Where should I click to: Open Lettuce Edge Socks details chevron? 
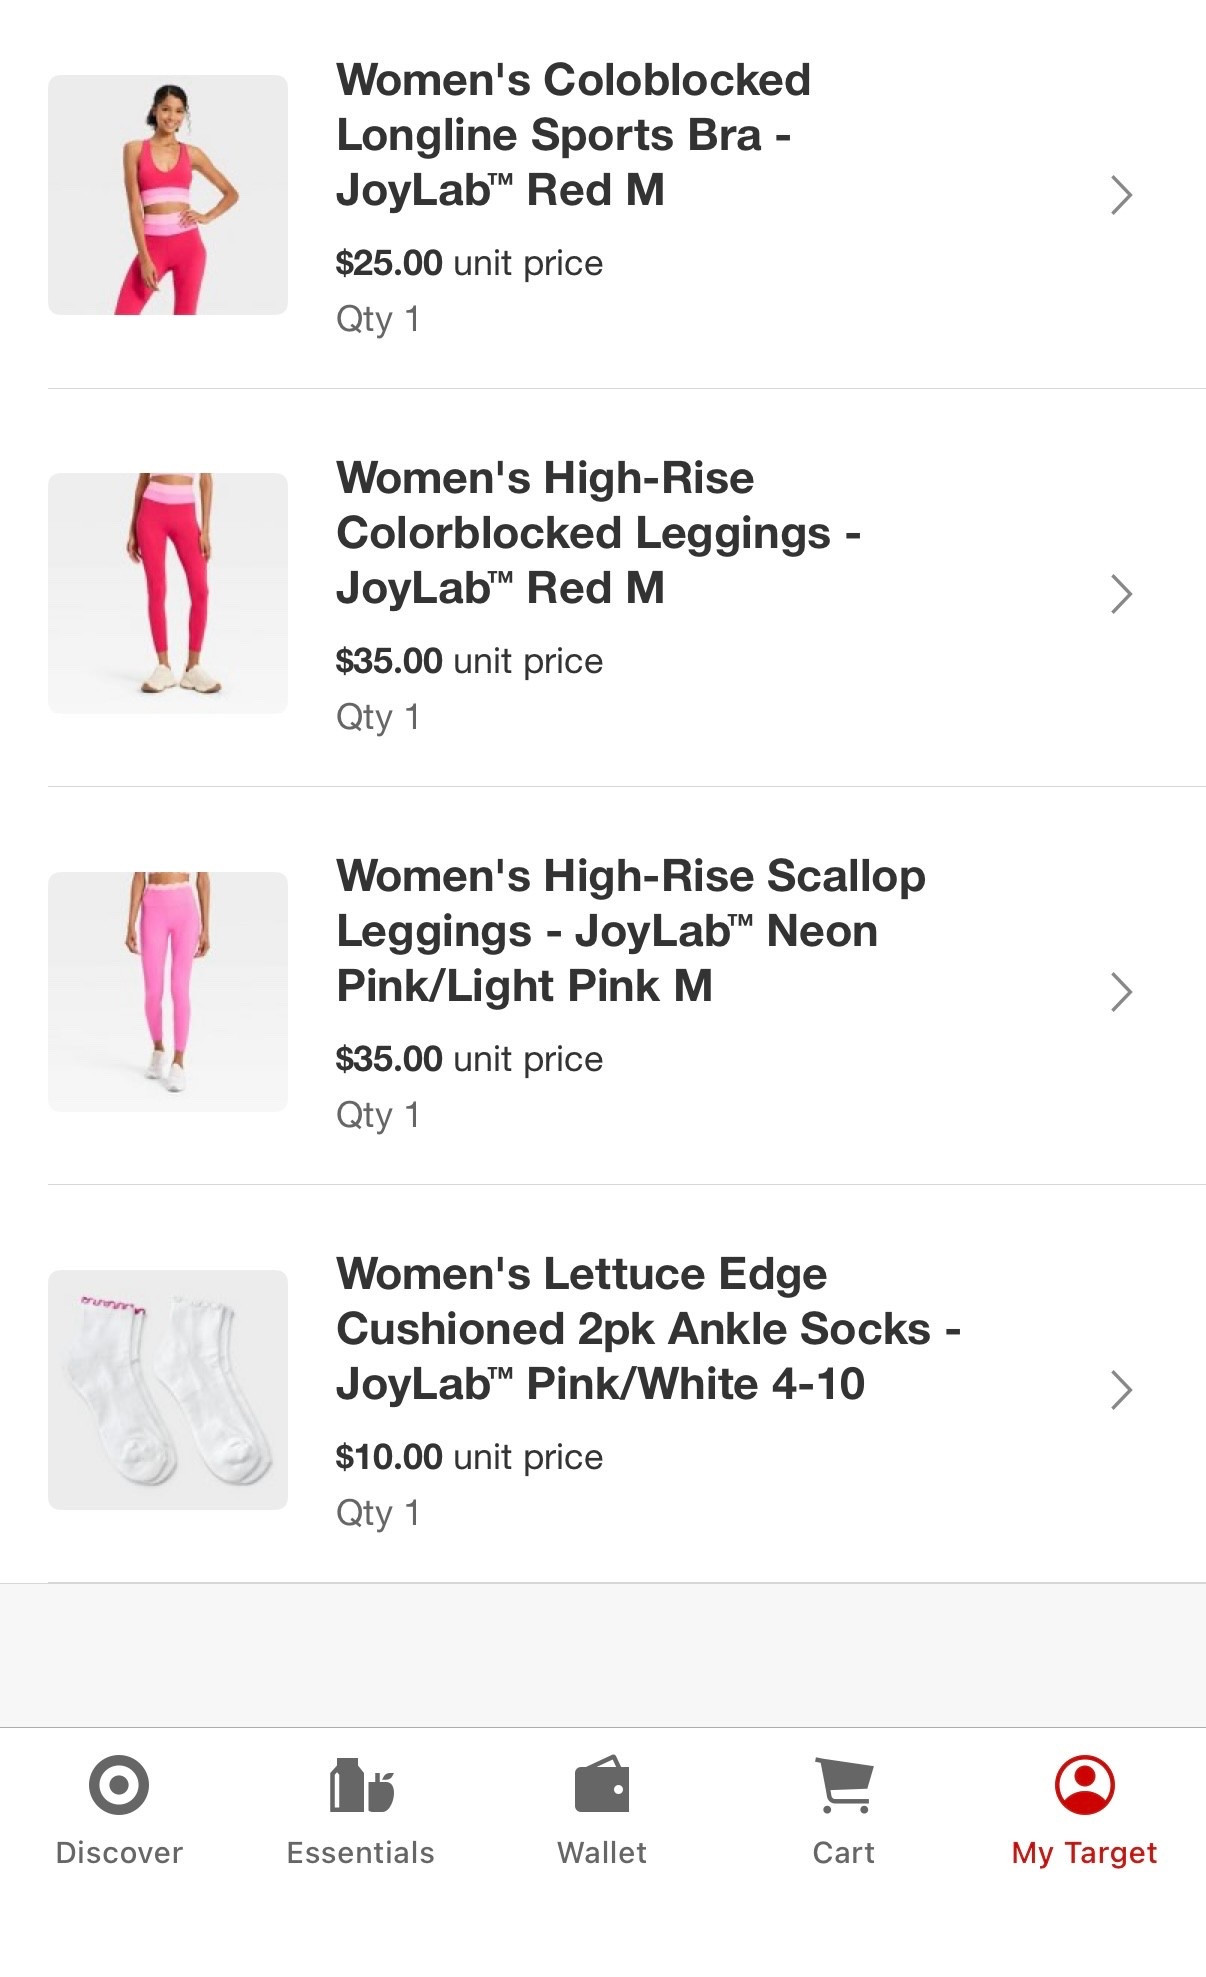point(1121,1390)
